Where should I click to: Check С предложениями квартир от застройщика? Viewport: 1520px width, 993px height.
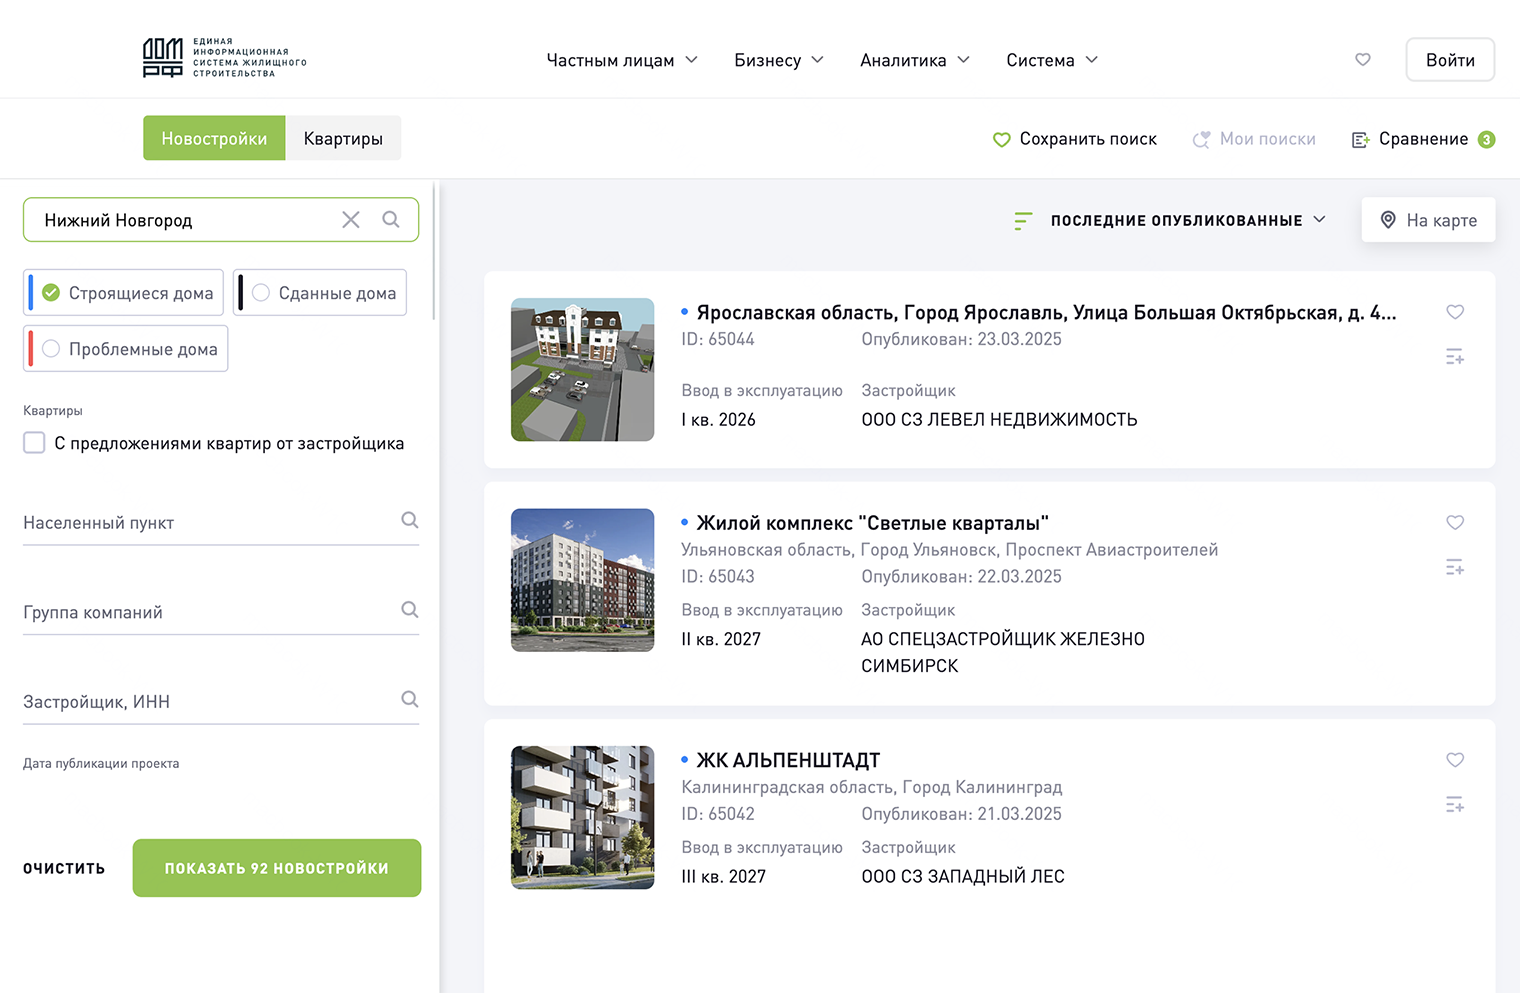click(x=35, y=443)
